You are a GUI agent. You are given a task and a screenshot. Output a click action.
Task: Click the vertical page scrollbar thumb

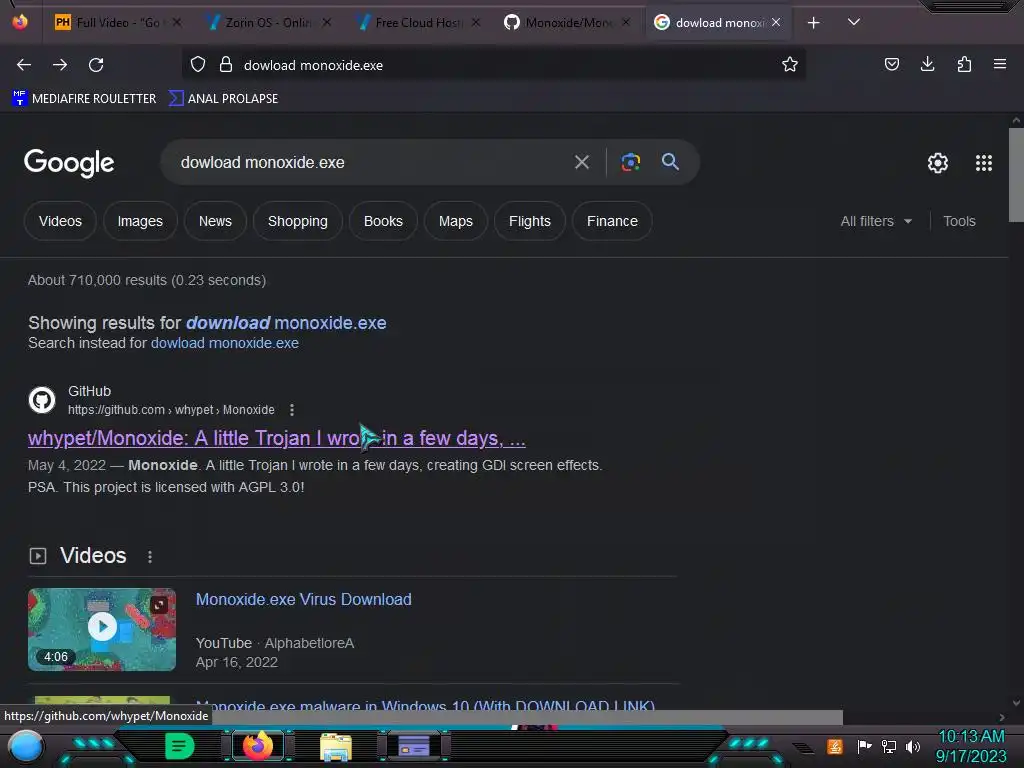coord(1016,175)
